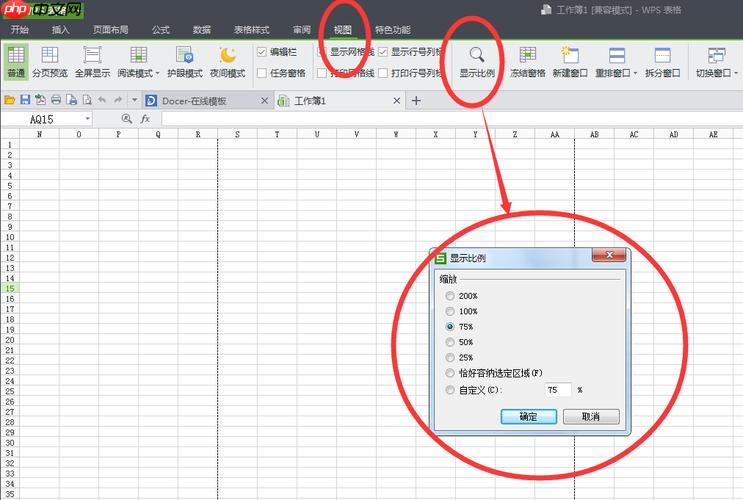Click 重排窗口 arrange windows icon

click(616, 55)
